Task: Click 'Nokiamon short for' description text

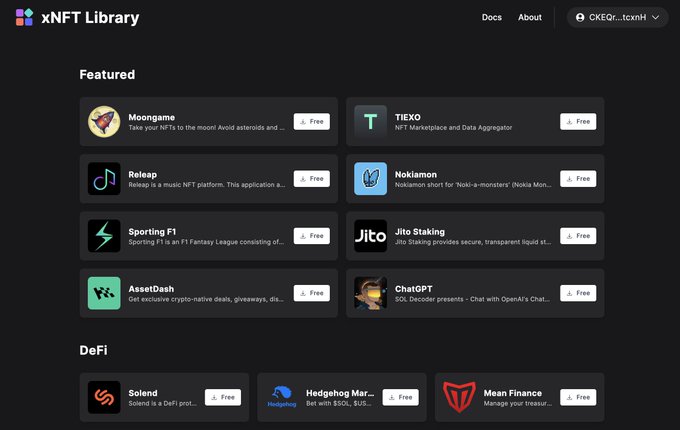Action: (473, 185)
